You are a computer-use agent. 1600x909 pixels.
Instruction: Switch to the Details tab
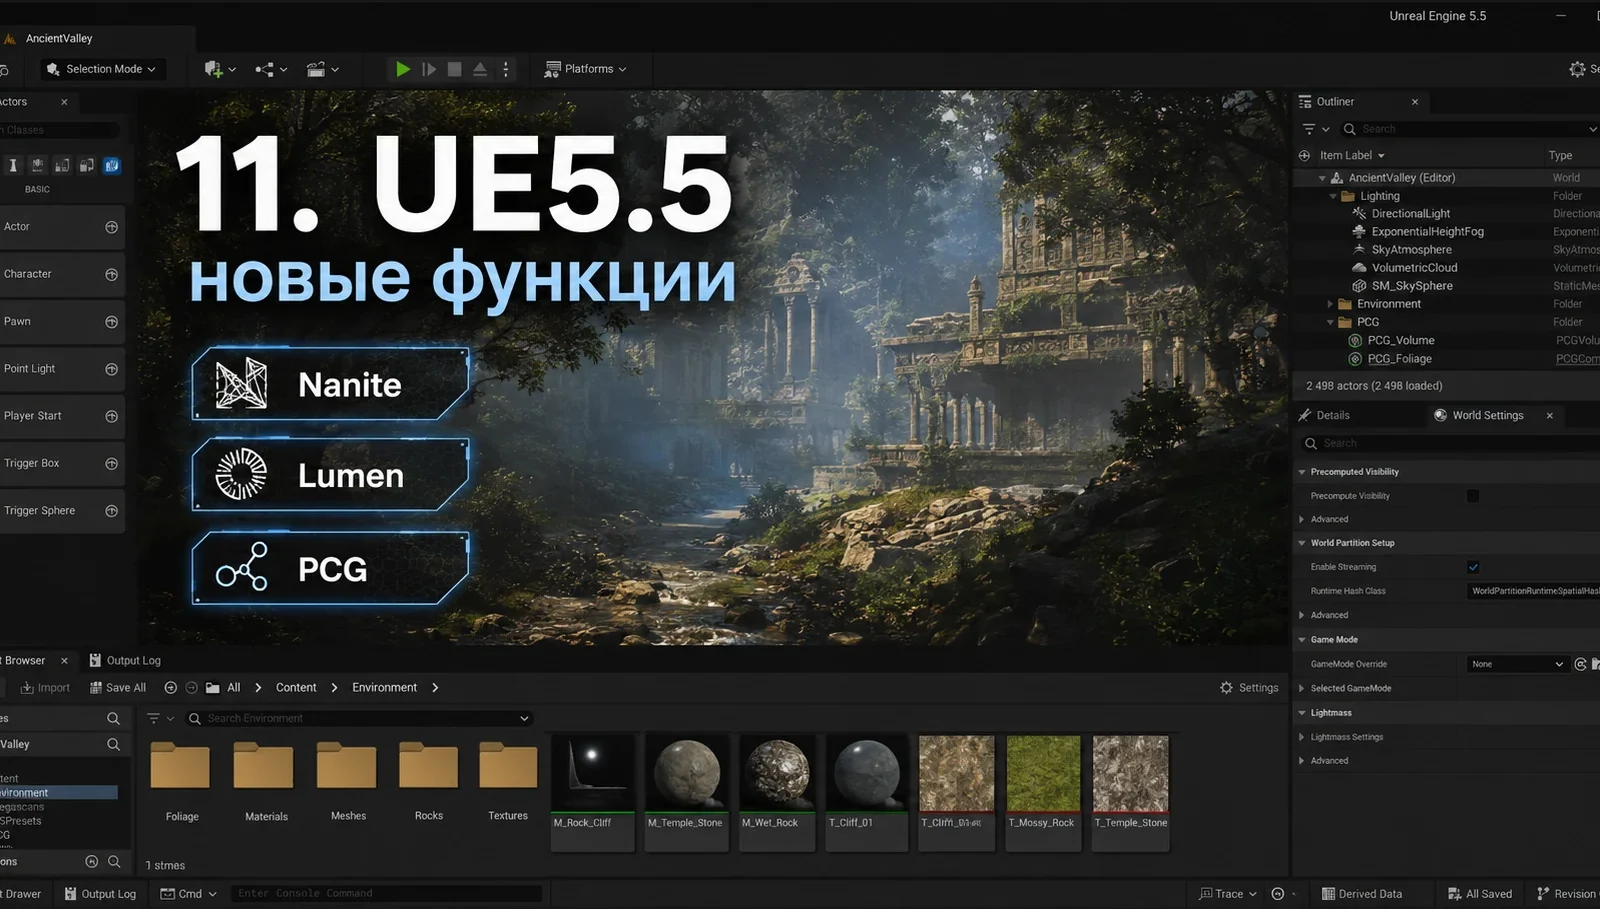click(1325, 415)
